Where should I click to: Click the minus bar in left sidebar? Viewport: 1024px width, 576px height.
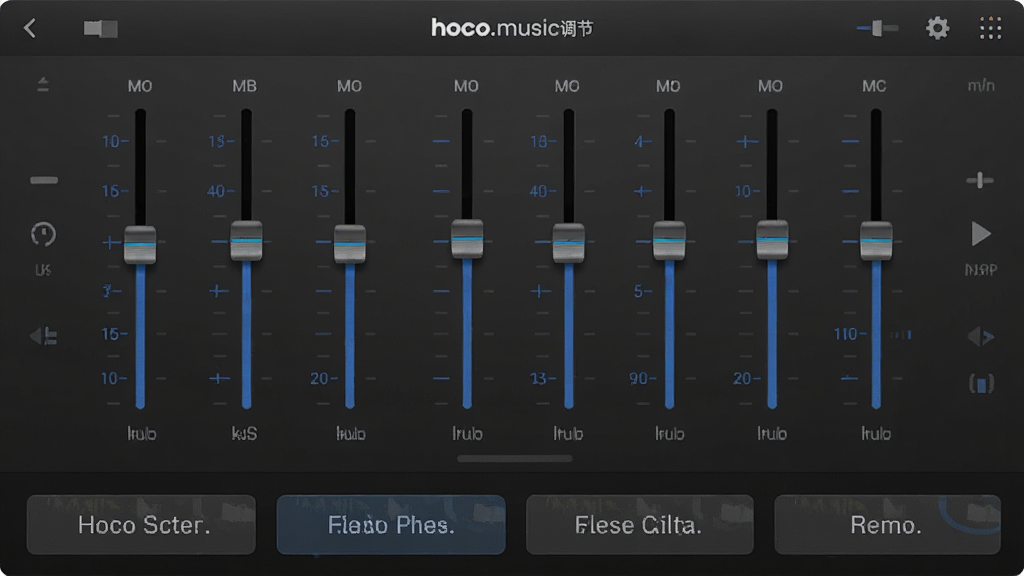44,180
